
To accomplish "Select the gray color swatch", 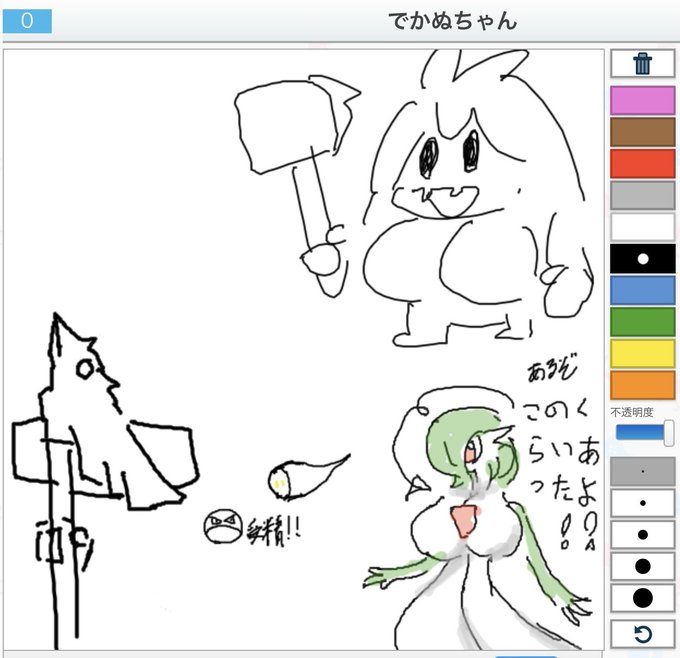I will coord(642,195).
